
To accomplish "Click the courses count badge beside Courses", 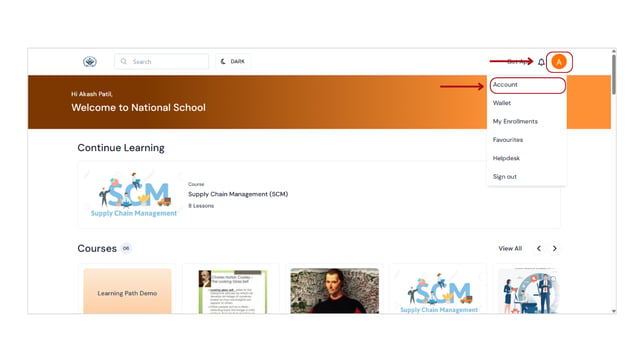I will 126,249.
